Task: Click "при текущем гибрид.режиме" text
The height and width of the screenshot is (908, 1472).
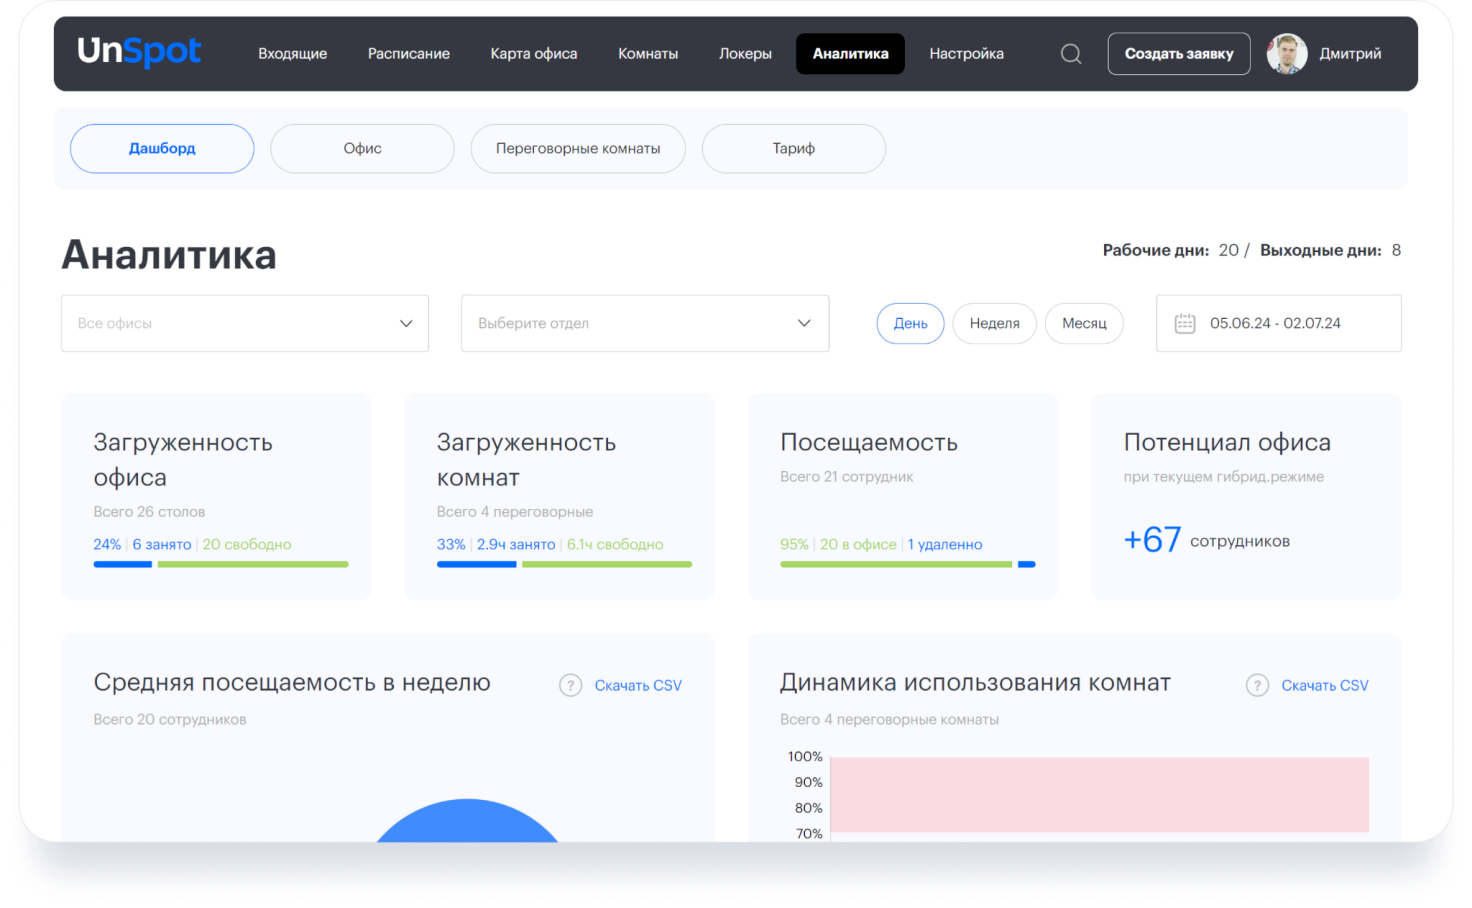Action: 1223,476
